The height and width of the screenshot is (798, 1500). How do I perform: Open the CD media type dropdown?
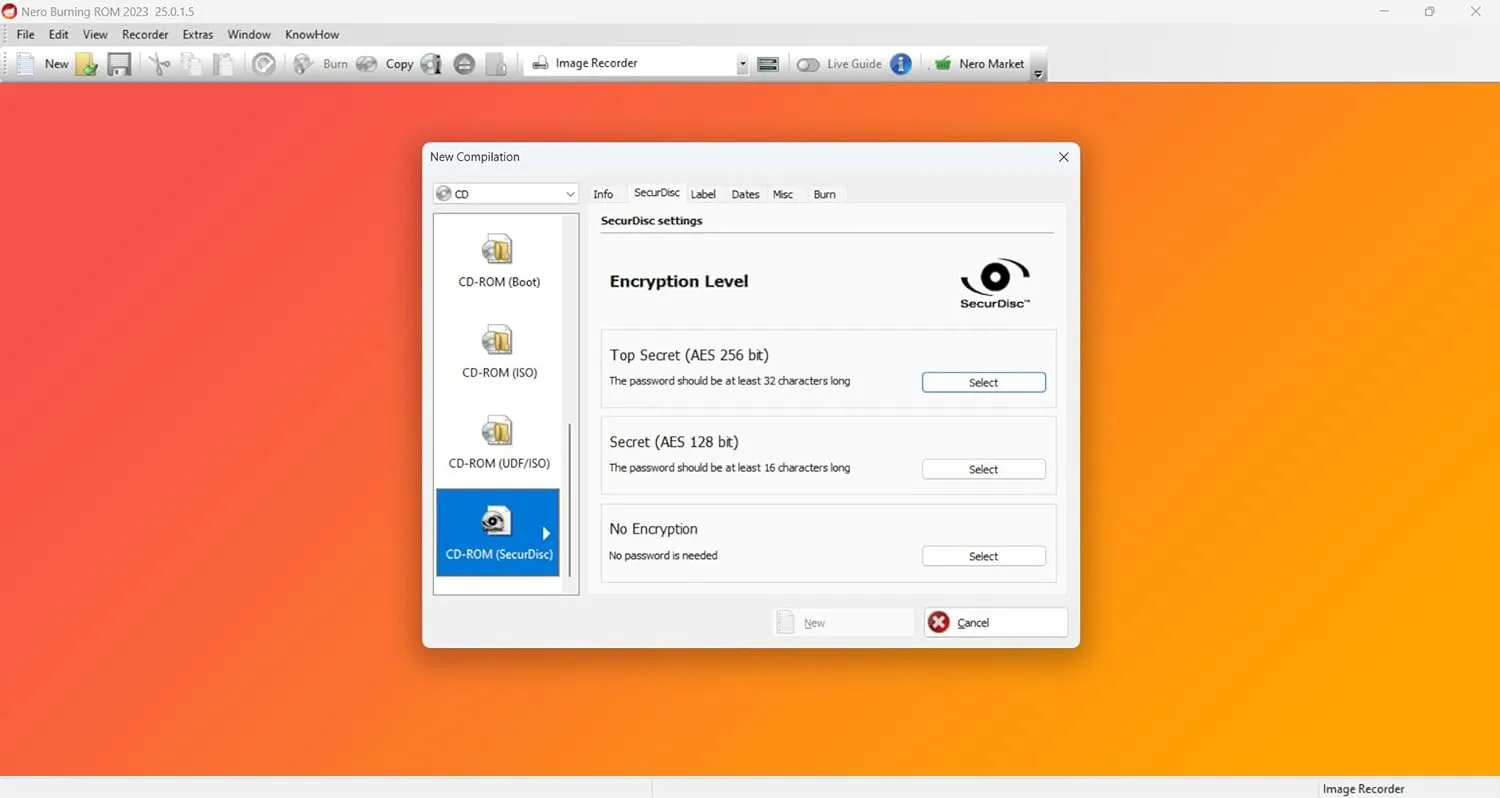coord(570,193)
